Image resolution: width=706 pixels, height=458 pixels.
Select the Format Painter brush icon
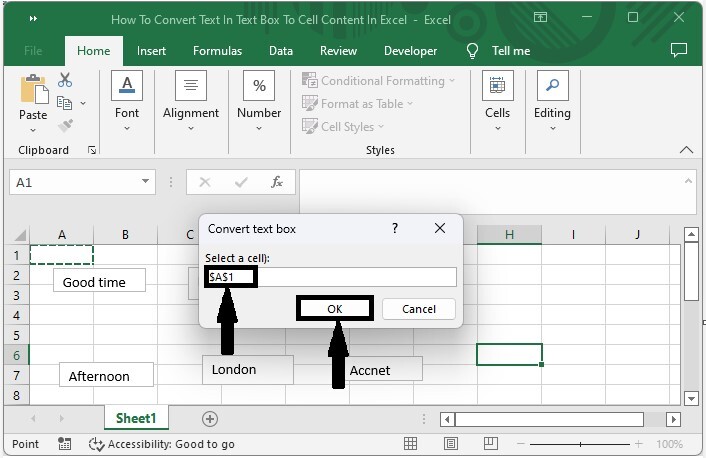65,126
